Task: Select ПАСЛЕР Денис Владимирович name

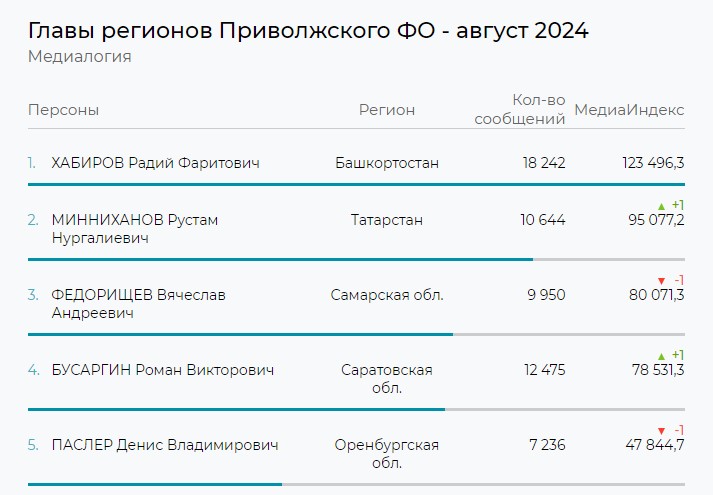Action: pyautogui.click(x=164, y=445)
